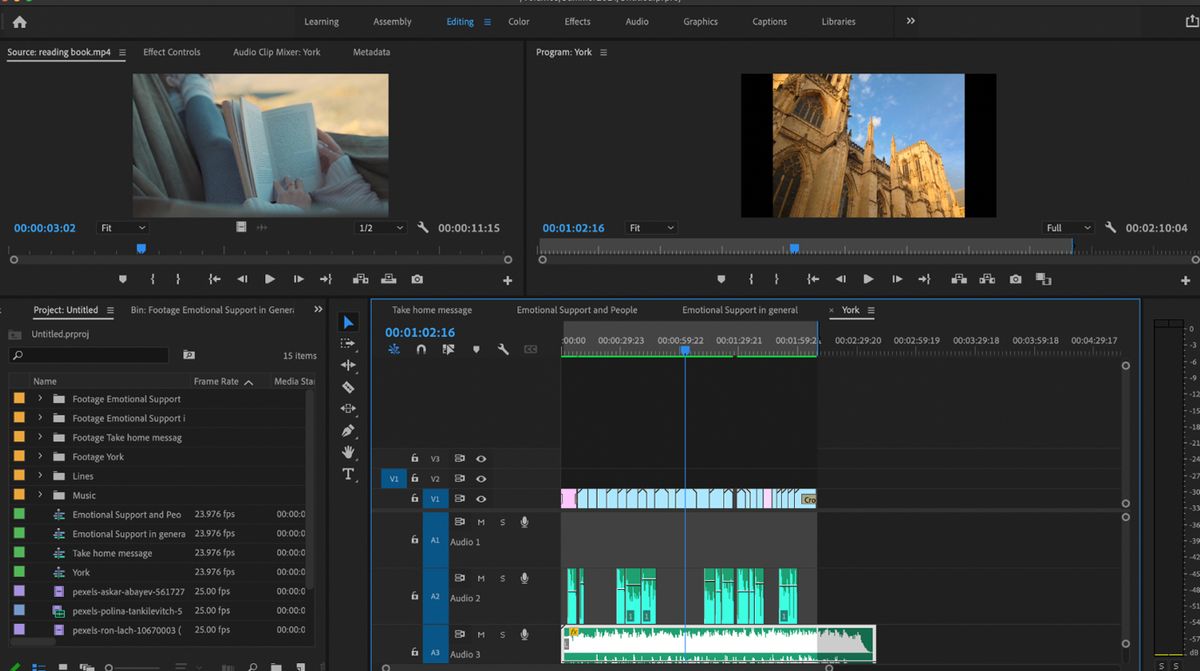
Task: Open timeline display settings wrench
Action: [503, 349]
